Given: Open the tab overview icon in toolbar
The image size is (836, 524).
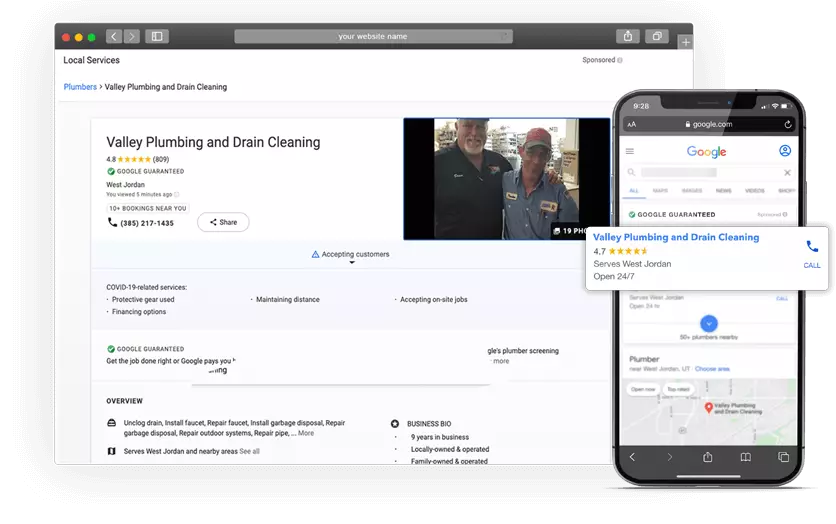Looking at the screenshot, I should pos(657,36).
